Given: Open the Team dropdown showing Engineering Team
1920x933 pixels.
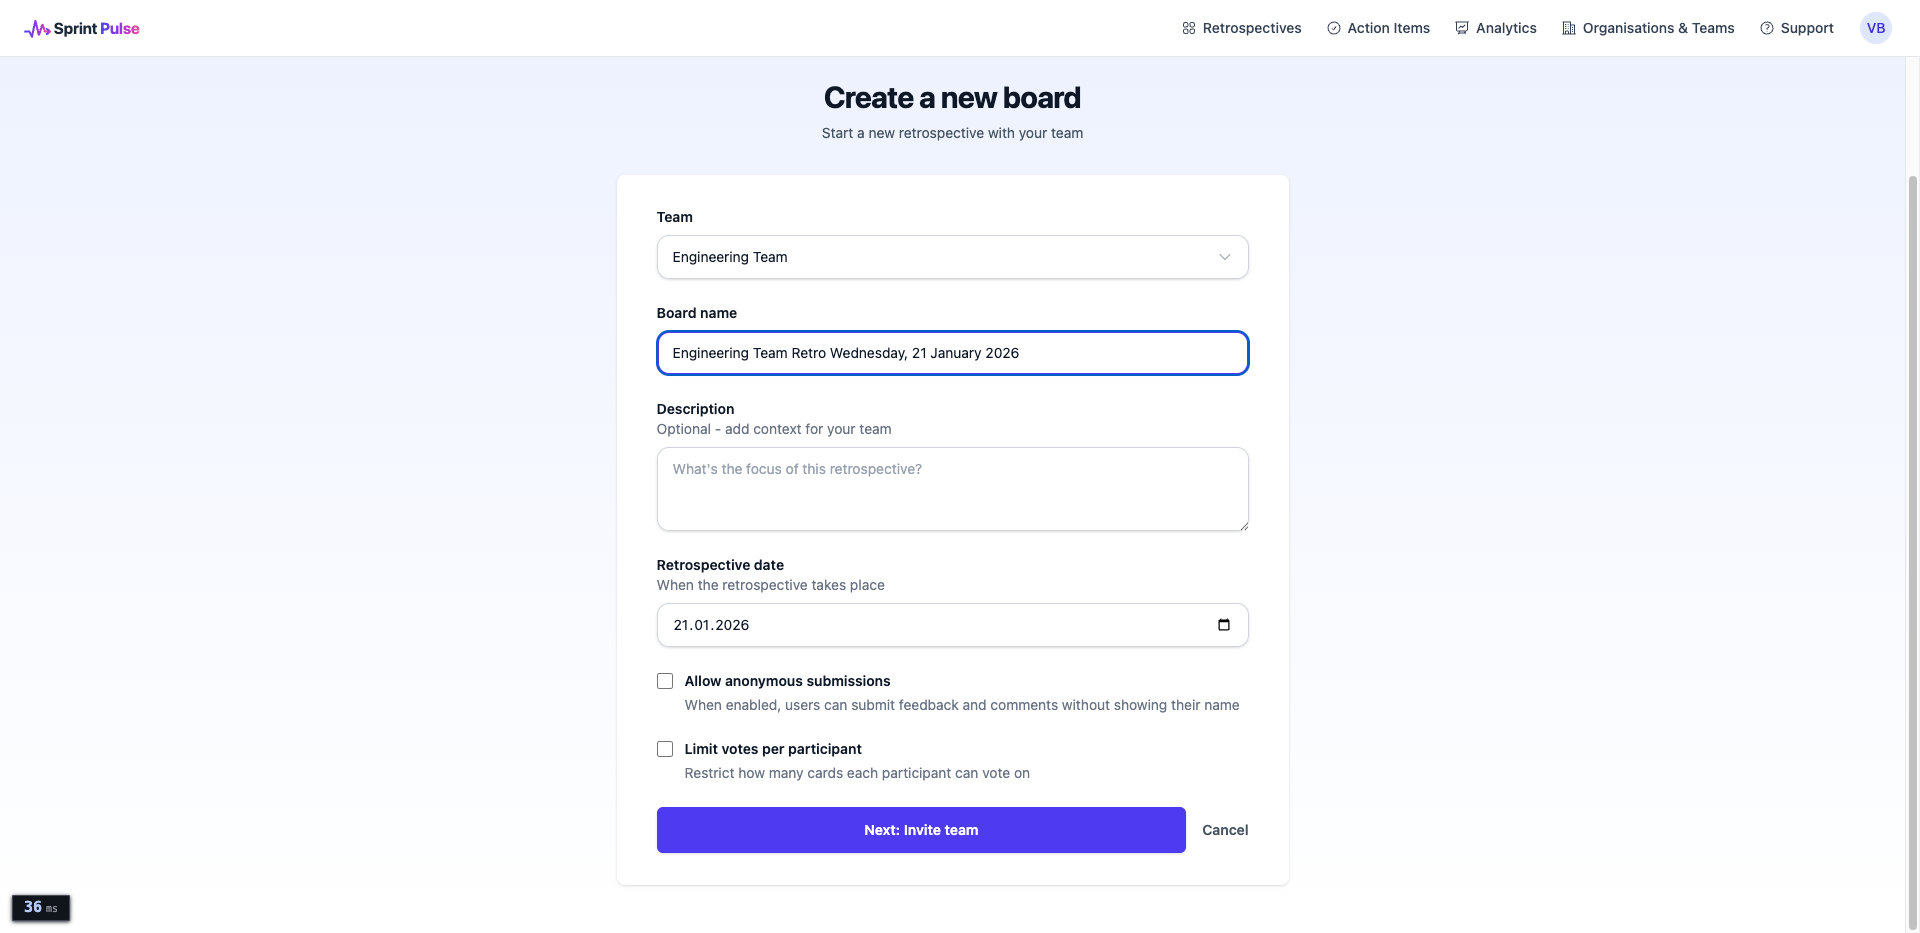Looking at the screenshot, I should click(952, 257).
